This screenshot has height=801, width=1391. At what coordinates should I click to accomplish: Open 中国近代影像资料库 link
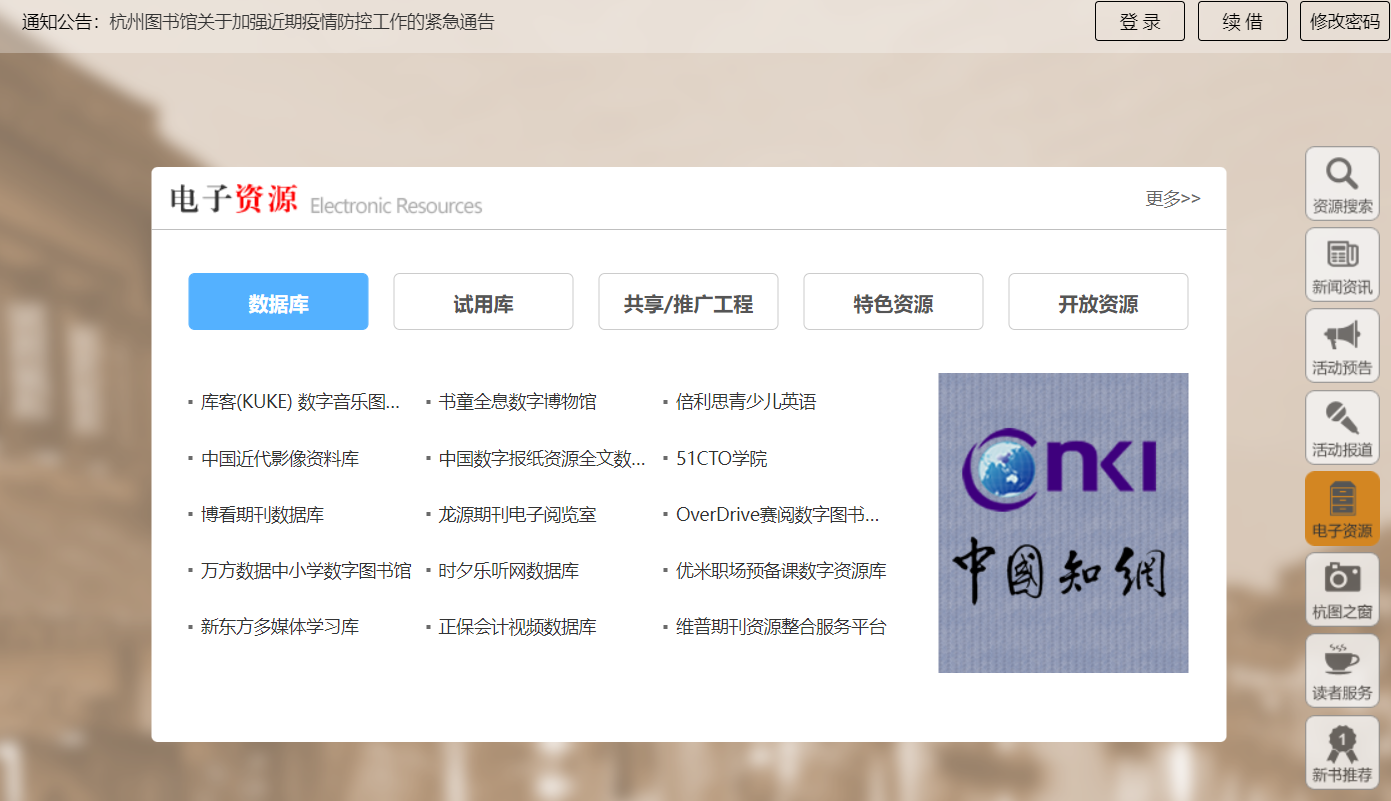tap(280, 459)
